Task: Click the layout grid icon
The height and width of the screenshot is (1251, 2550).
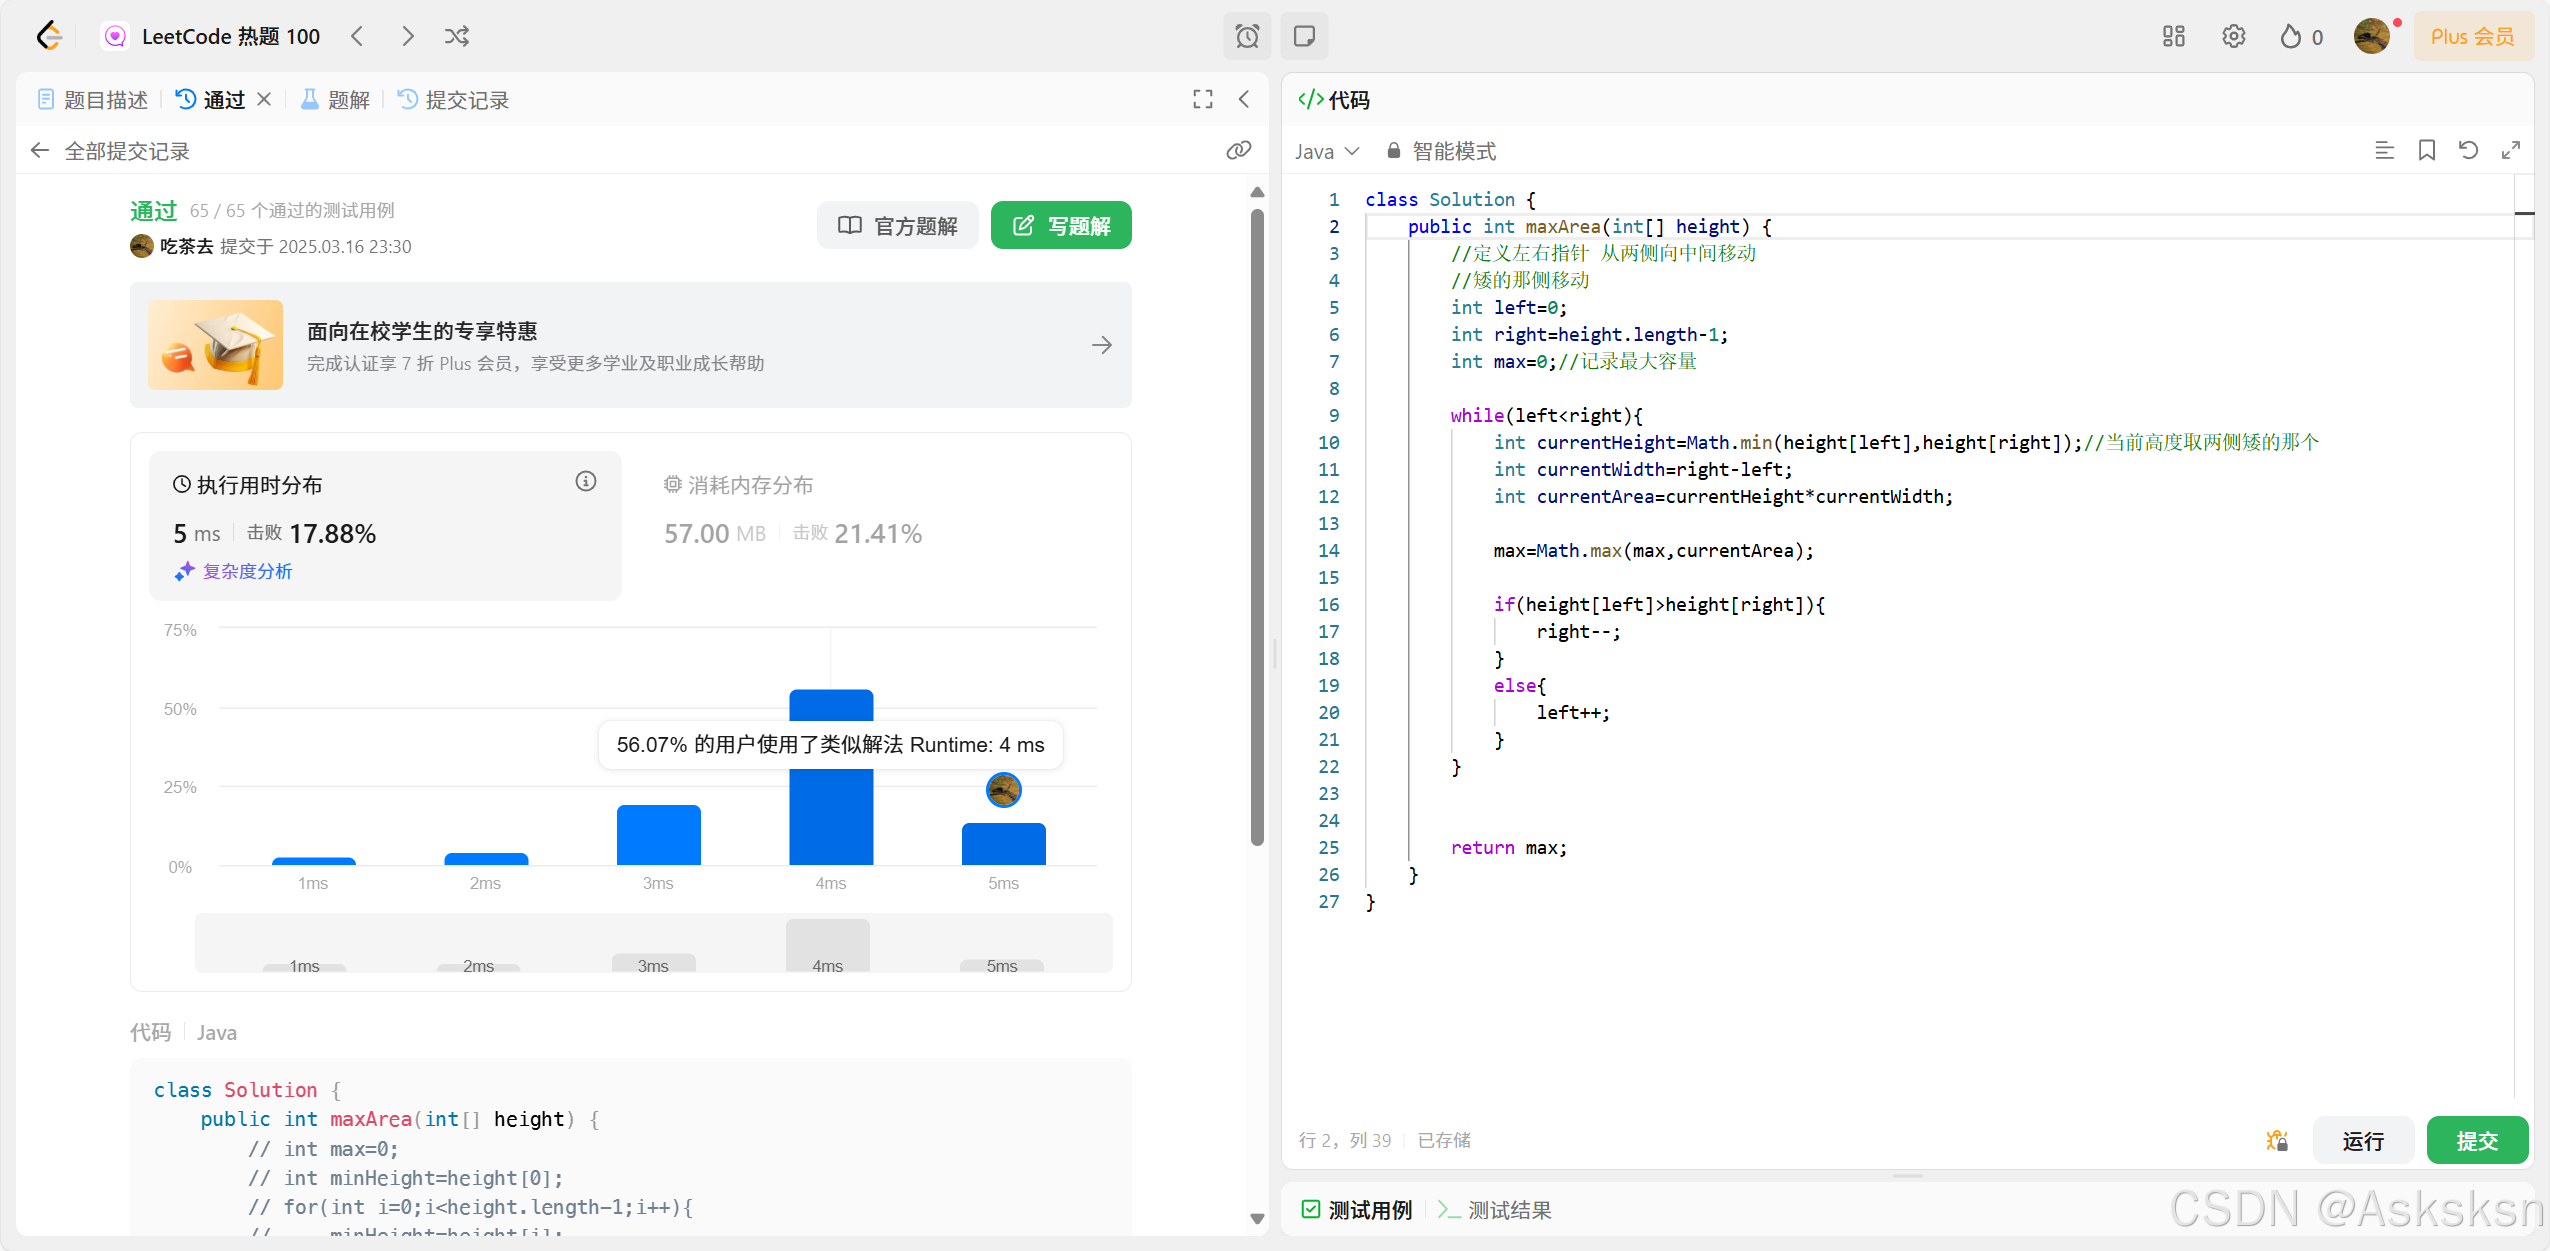Action: pyautogui.click(x=2173, y=37)
